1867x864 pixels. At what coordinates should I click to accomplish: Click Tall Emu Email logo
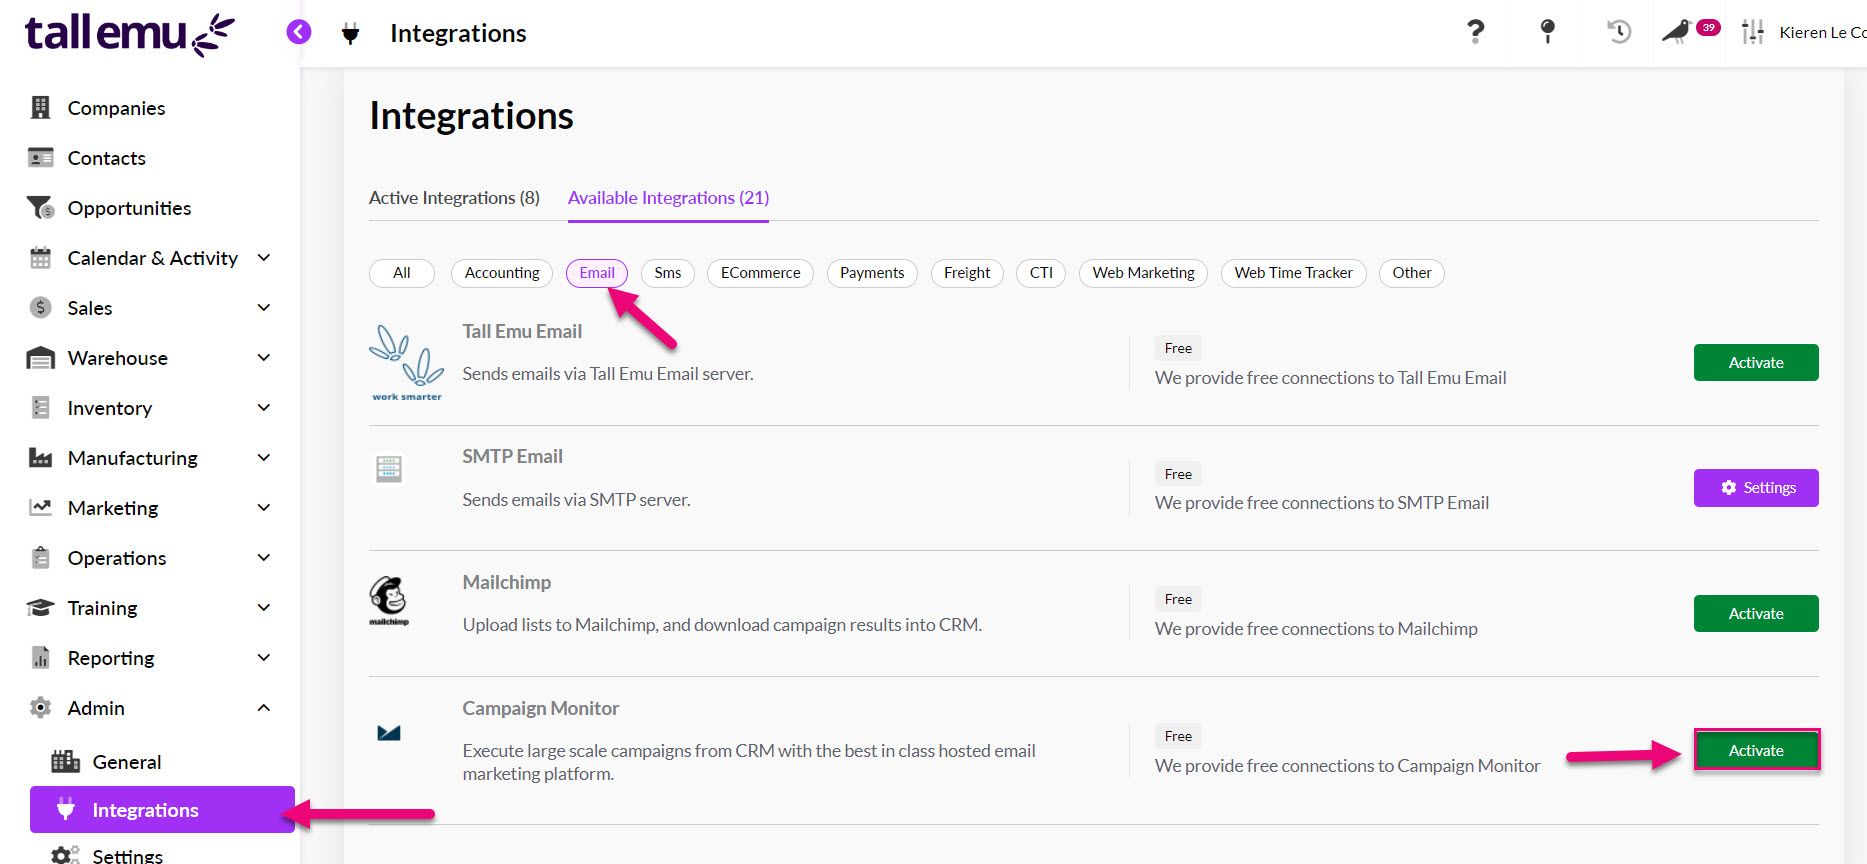[407, 362]
